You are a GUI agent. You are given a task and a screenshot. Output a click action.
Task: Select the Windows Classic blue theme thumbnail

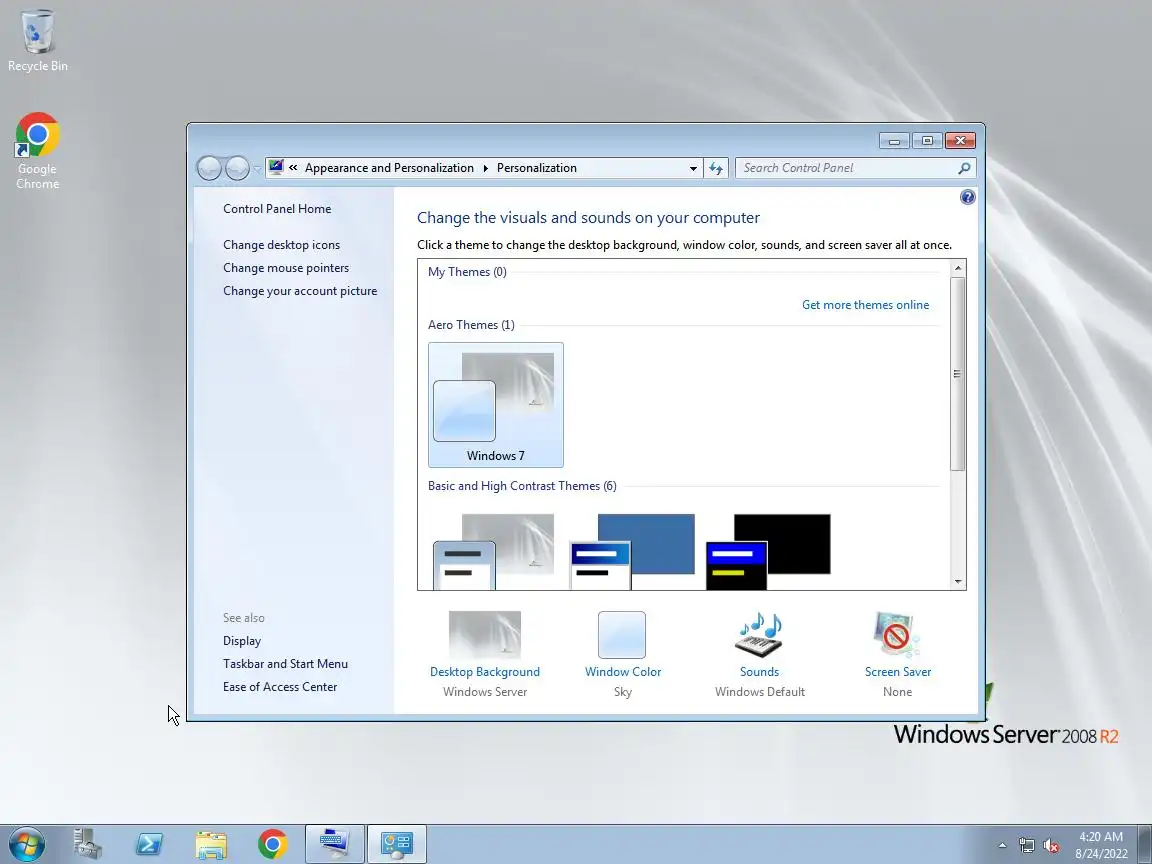633,552
